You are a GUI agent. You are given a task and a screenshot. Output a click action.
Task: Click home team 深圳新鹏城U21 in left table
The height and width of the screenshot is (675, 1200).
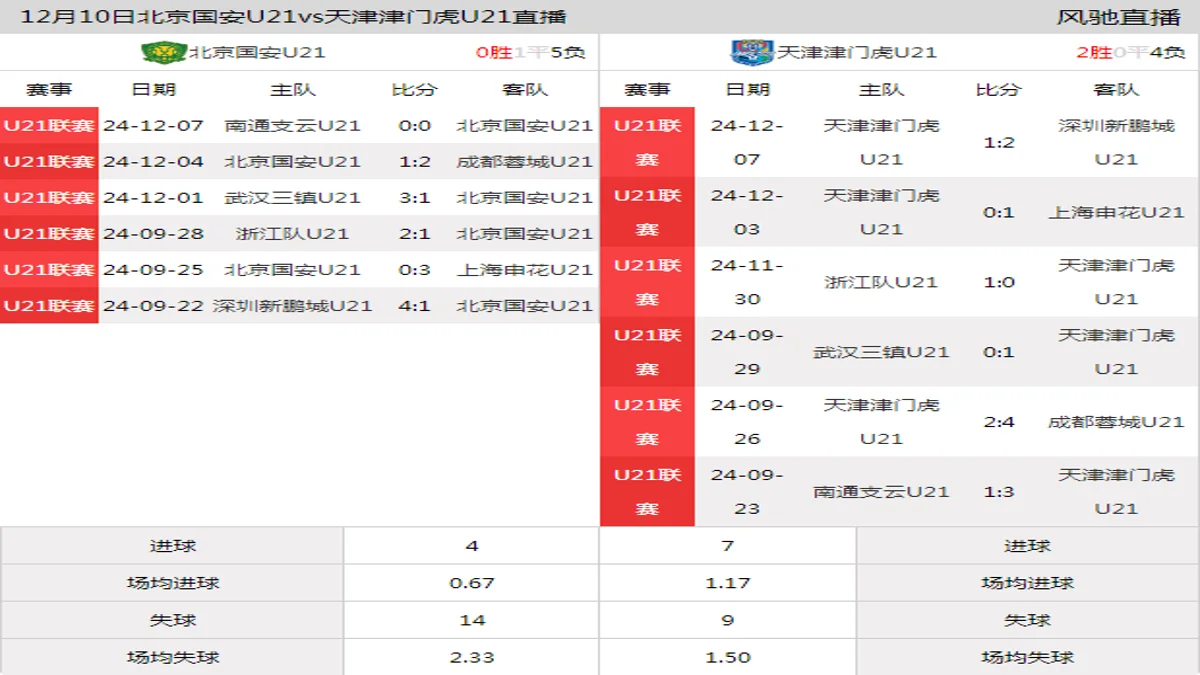pyautogui.click(x=292, y=305)
